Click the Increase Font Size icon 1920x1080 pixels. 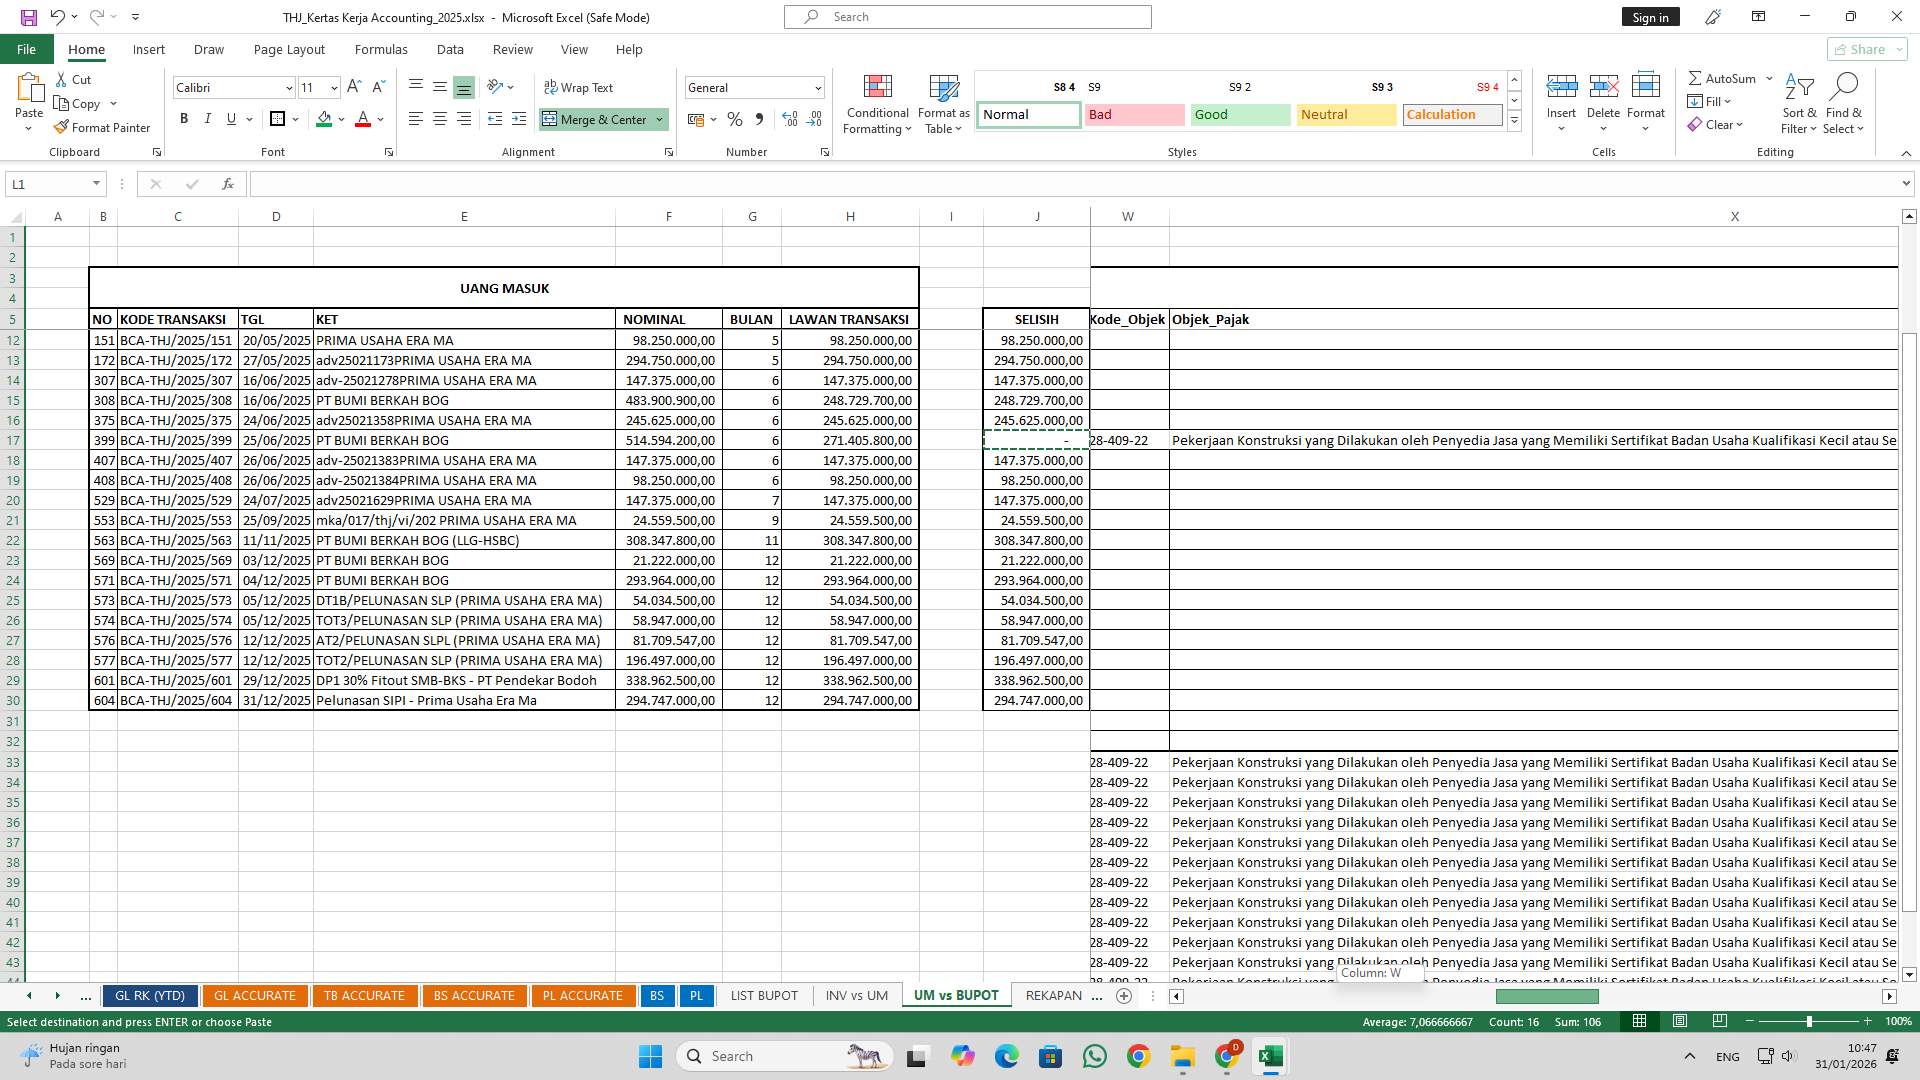pos(354,88)
